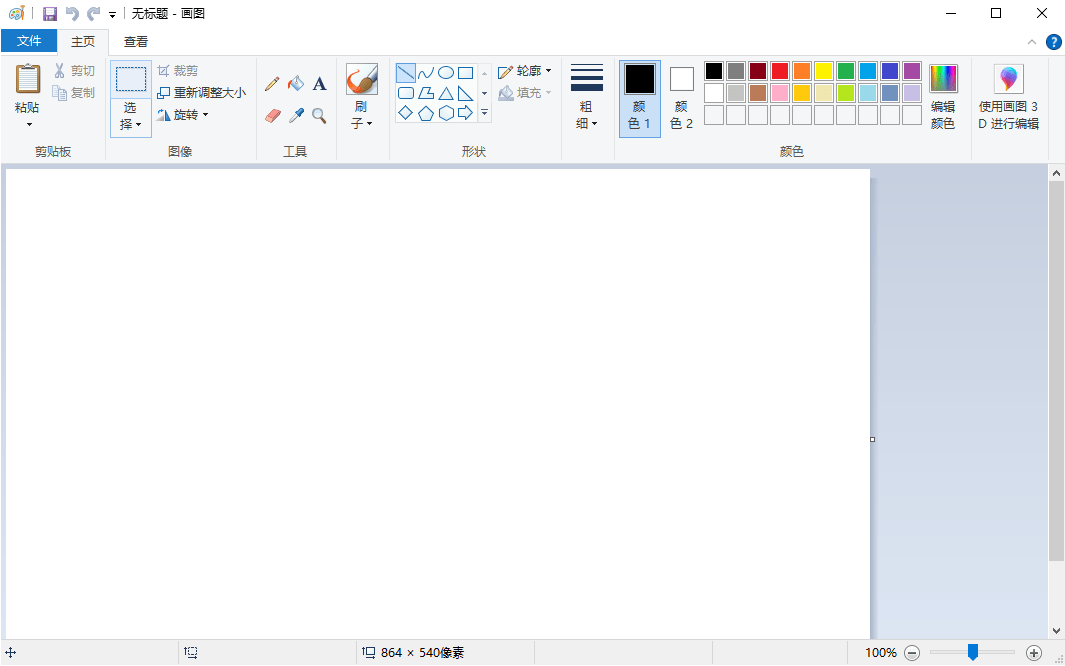Open the Help question mark icon
The height and width of the screenshot is (666, 1065).
coord(1053,42)
